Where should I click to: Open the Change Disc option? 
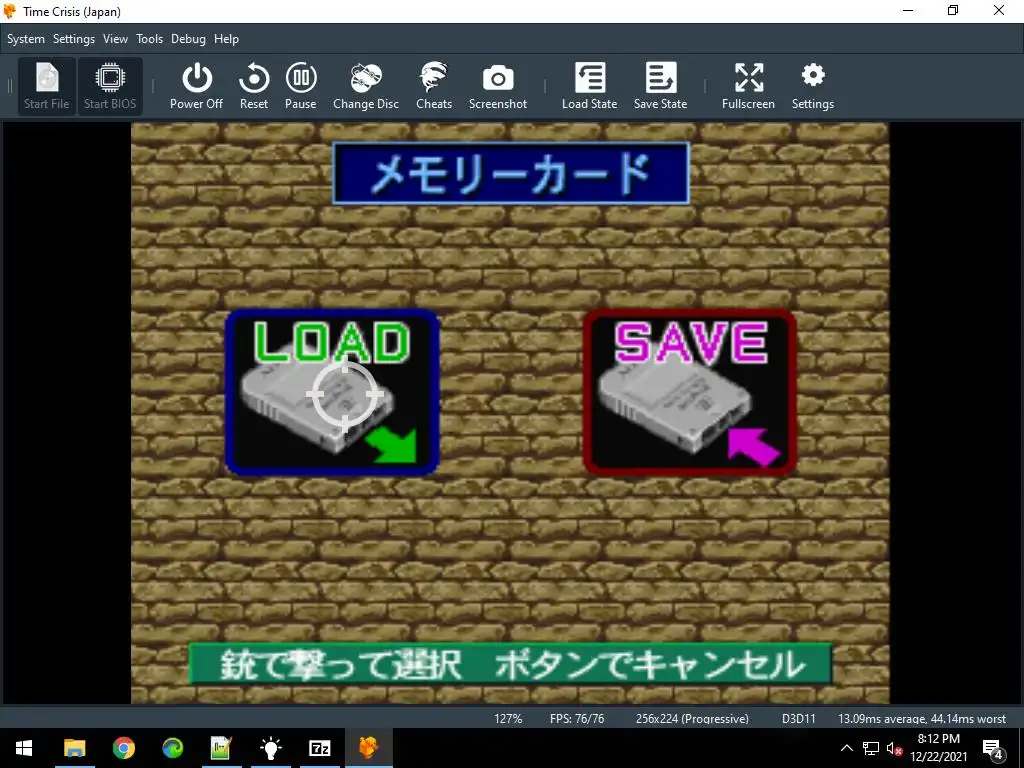point(366,86)
